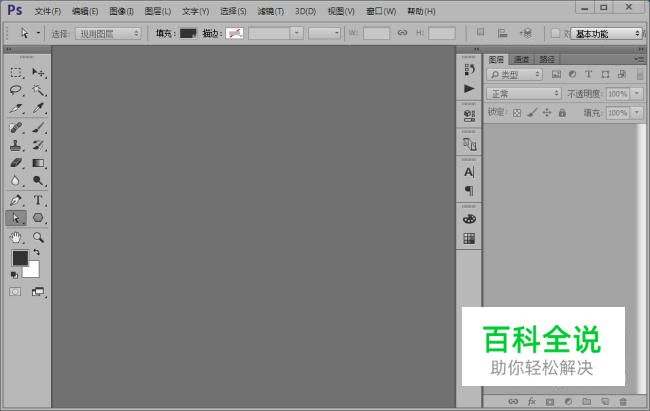Select the Healing Brush tool
This screenshot has height=411, width=650.
(x=16, y=127)
